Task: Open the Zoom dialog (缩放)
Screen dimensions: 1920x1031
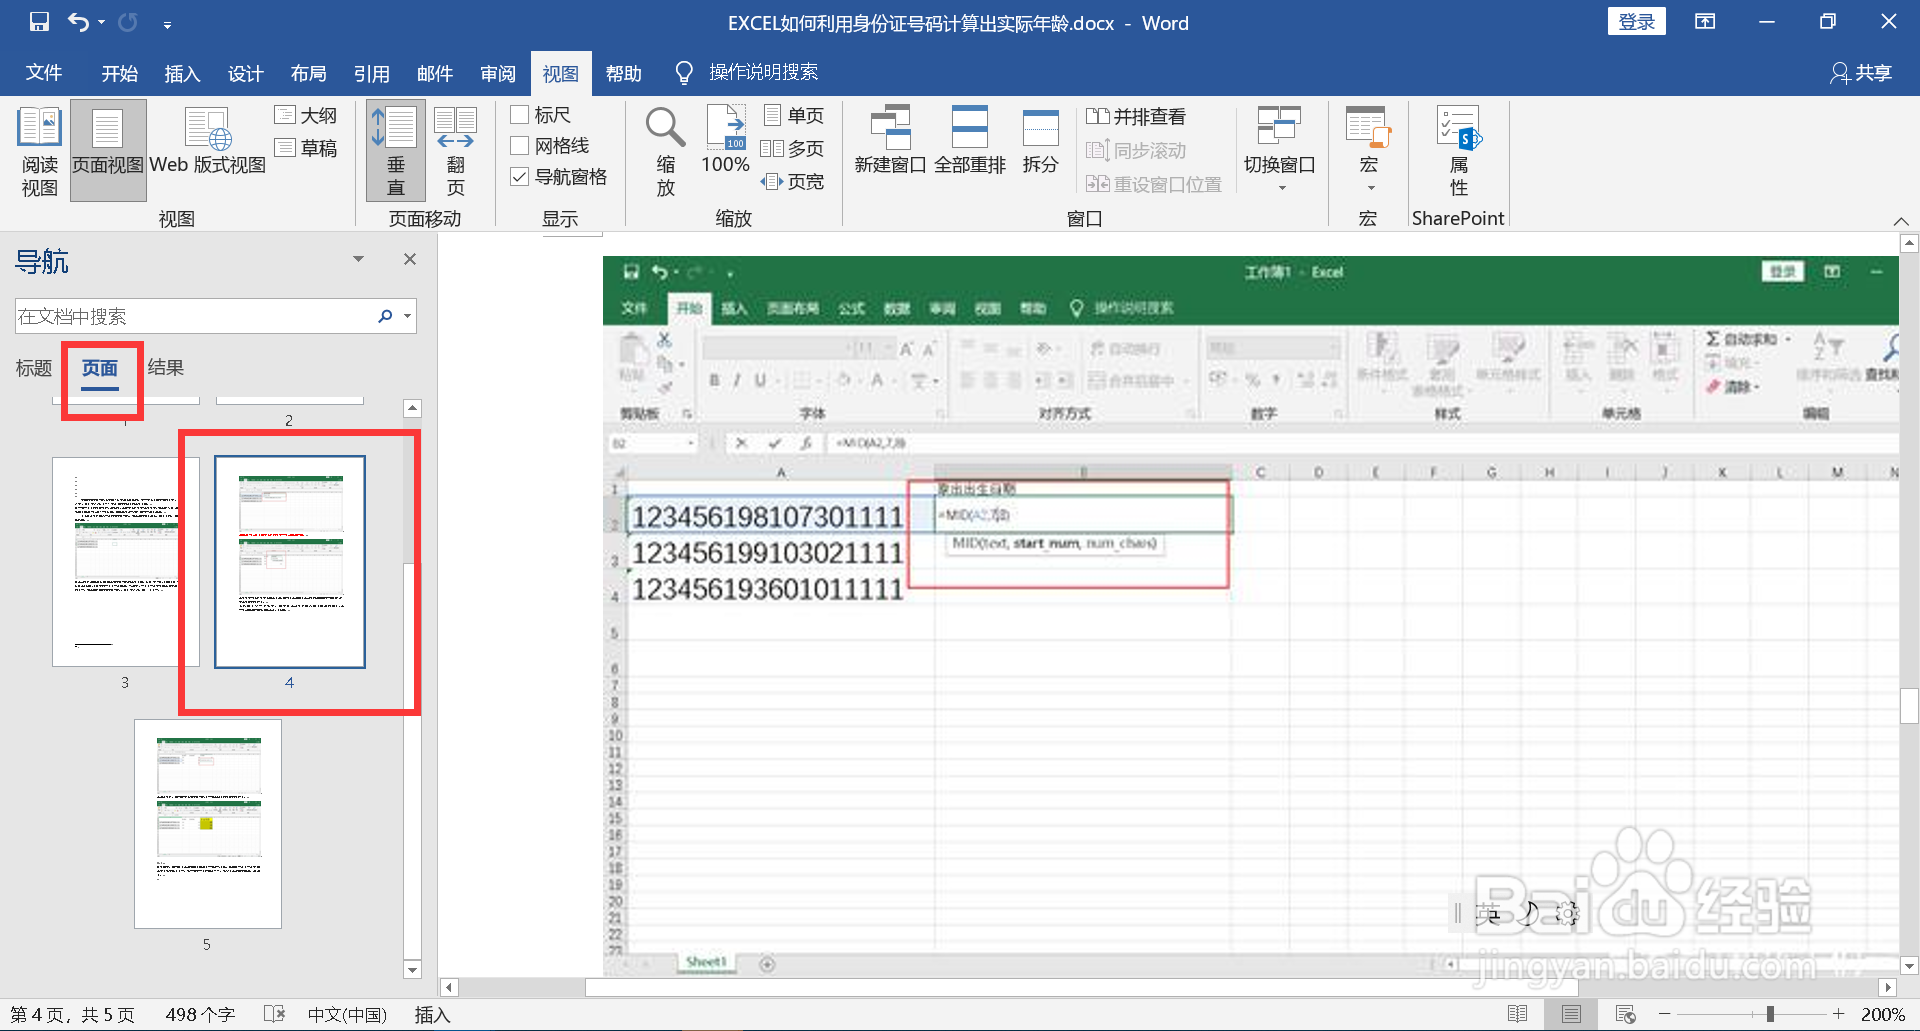Action: pyautogui.click(x=666, y=152)
